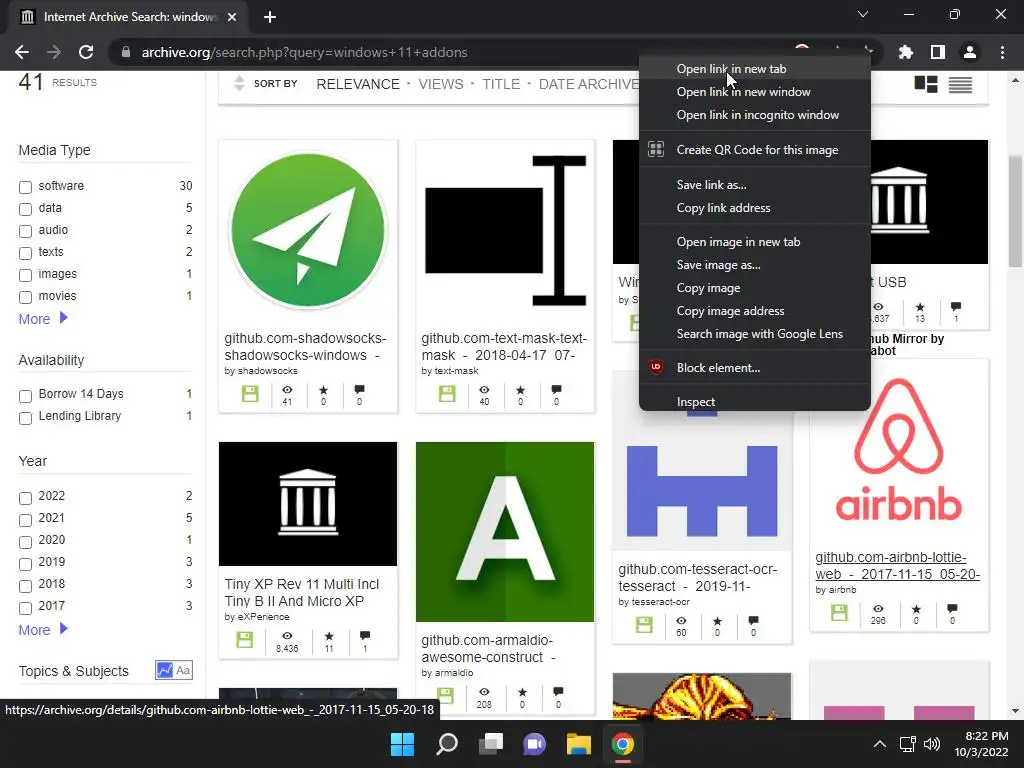Open Tiny XP Rev 11 title link
The height and width of the screenshot is (768, 1024).
pos(302,592)
